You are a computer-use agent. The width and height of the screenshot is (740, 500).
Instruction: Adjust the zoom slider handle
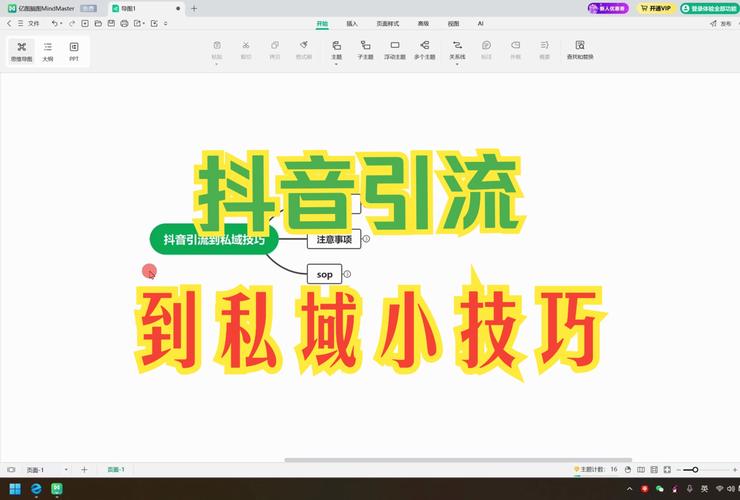point(695,469)
